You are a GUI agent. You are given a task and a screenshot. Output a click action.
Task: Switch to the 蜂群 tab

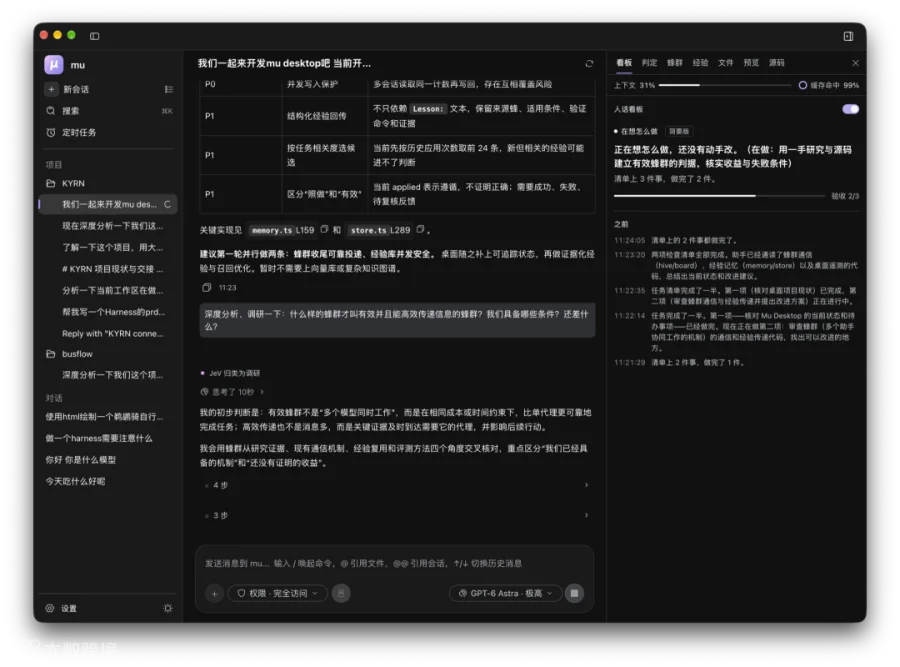click(675, 63)
